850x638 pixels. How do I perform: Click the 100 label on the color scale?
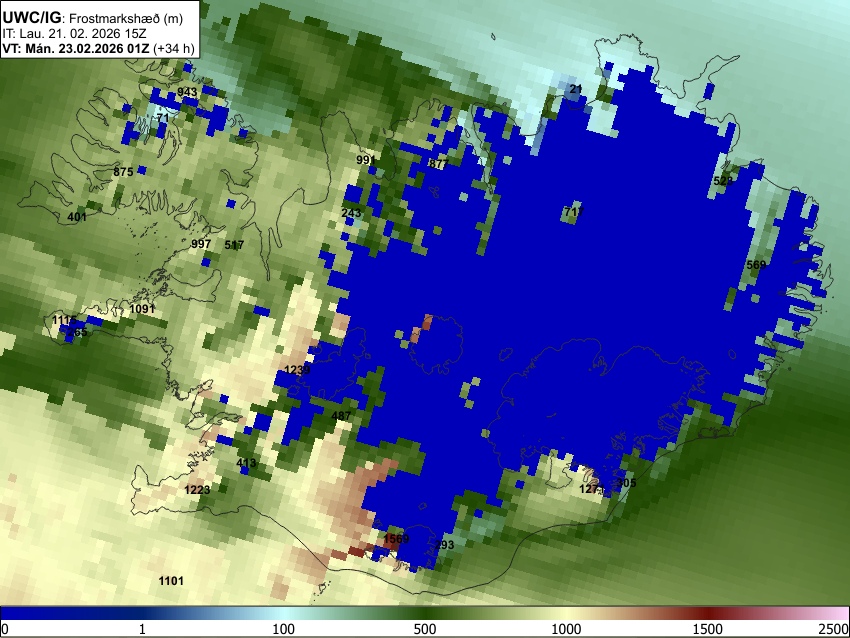[x=284, y=629]
